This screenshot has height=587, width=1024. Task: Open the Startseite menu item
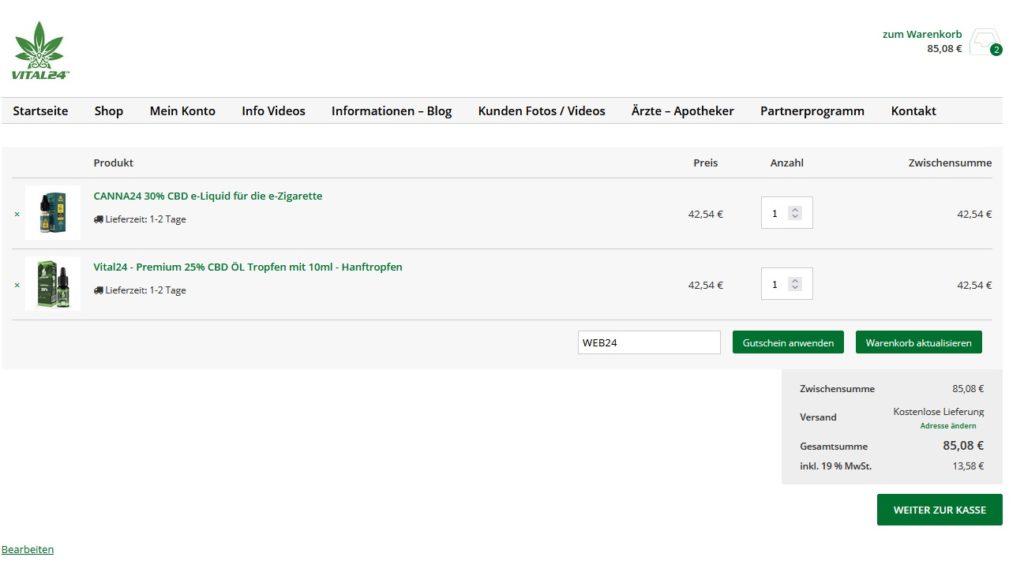pos(41,111)
